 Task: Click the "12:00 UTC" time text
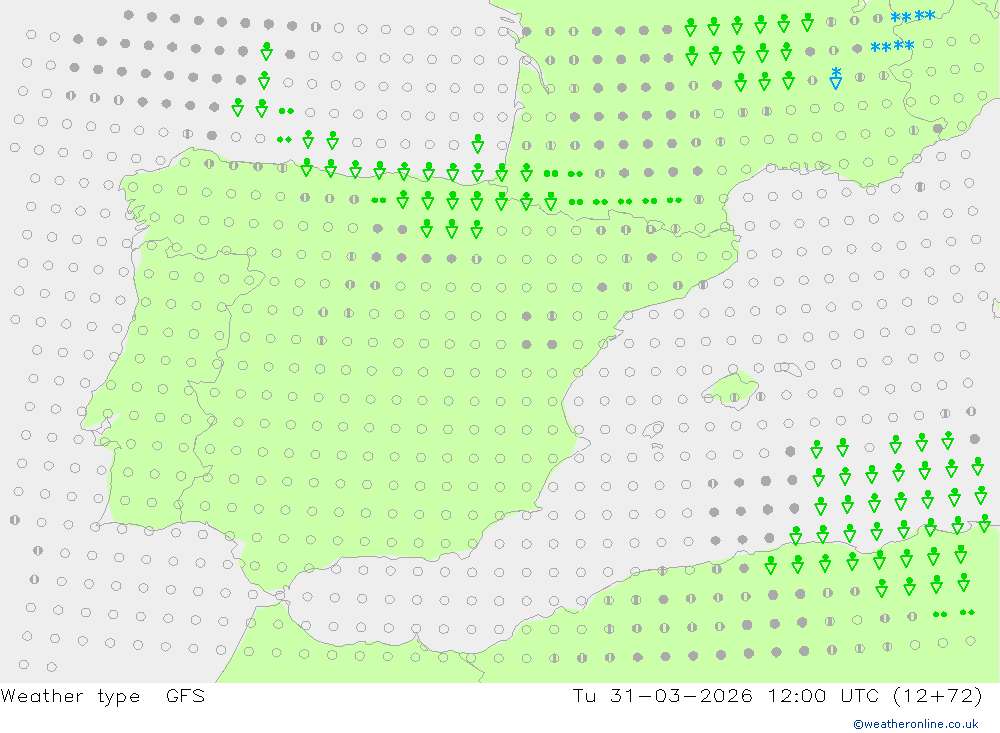click(825, 695)
